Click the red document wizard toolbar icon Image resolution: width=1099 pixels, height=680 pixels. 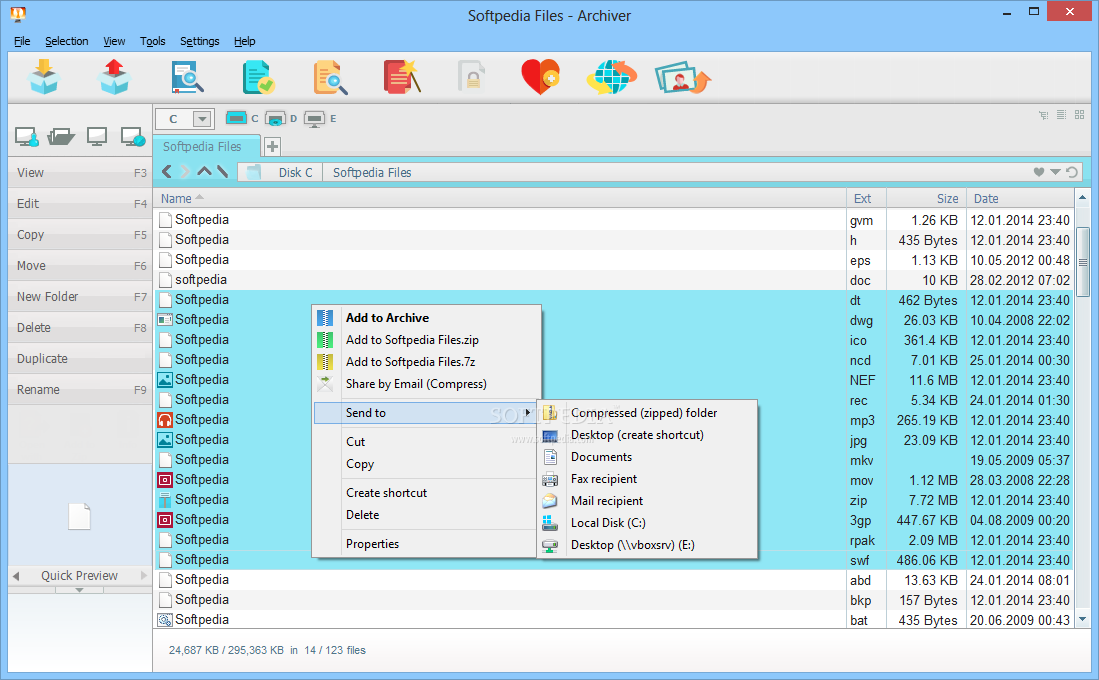click(x=401, y=76)
